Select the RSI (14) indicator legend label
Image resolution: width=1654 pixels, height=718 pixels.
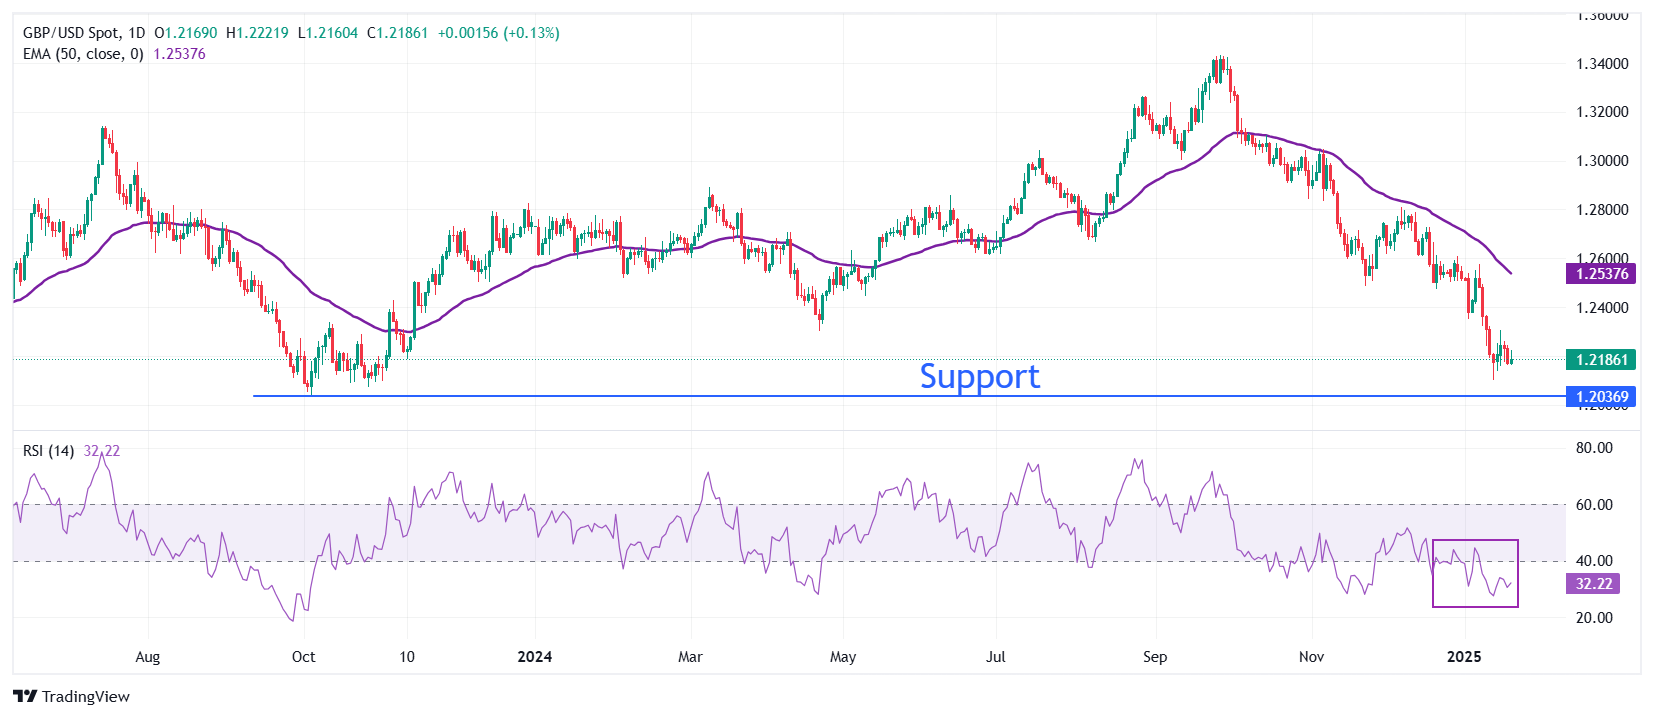click(x=48, y=451)
